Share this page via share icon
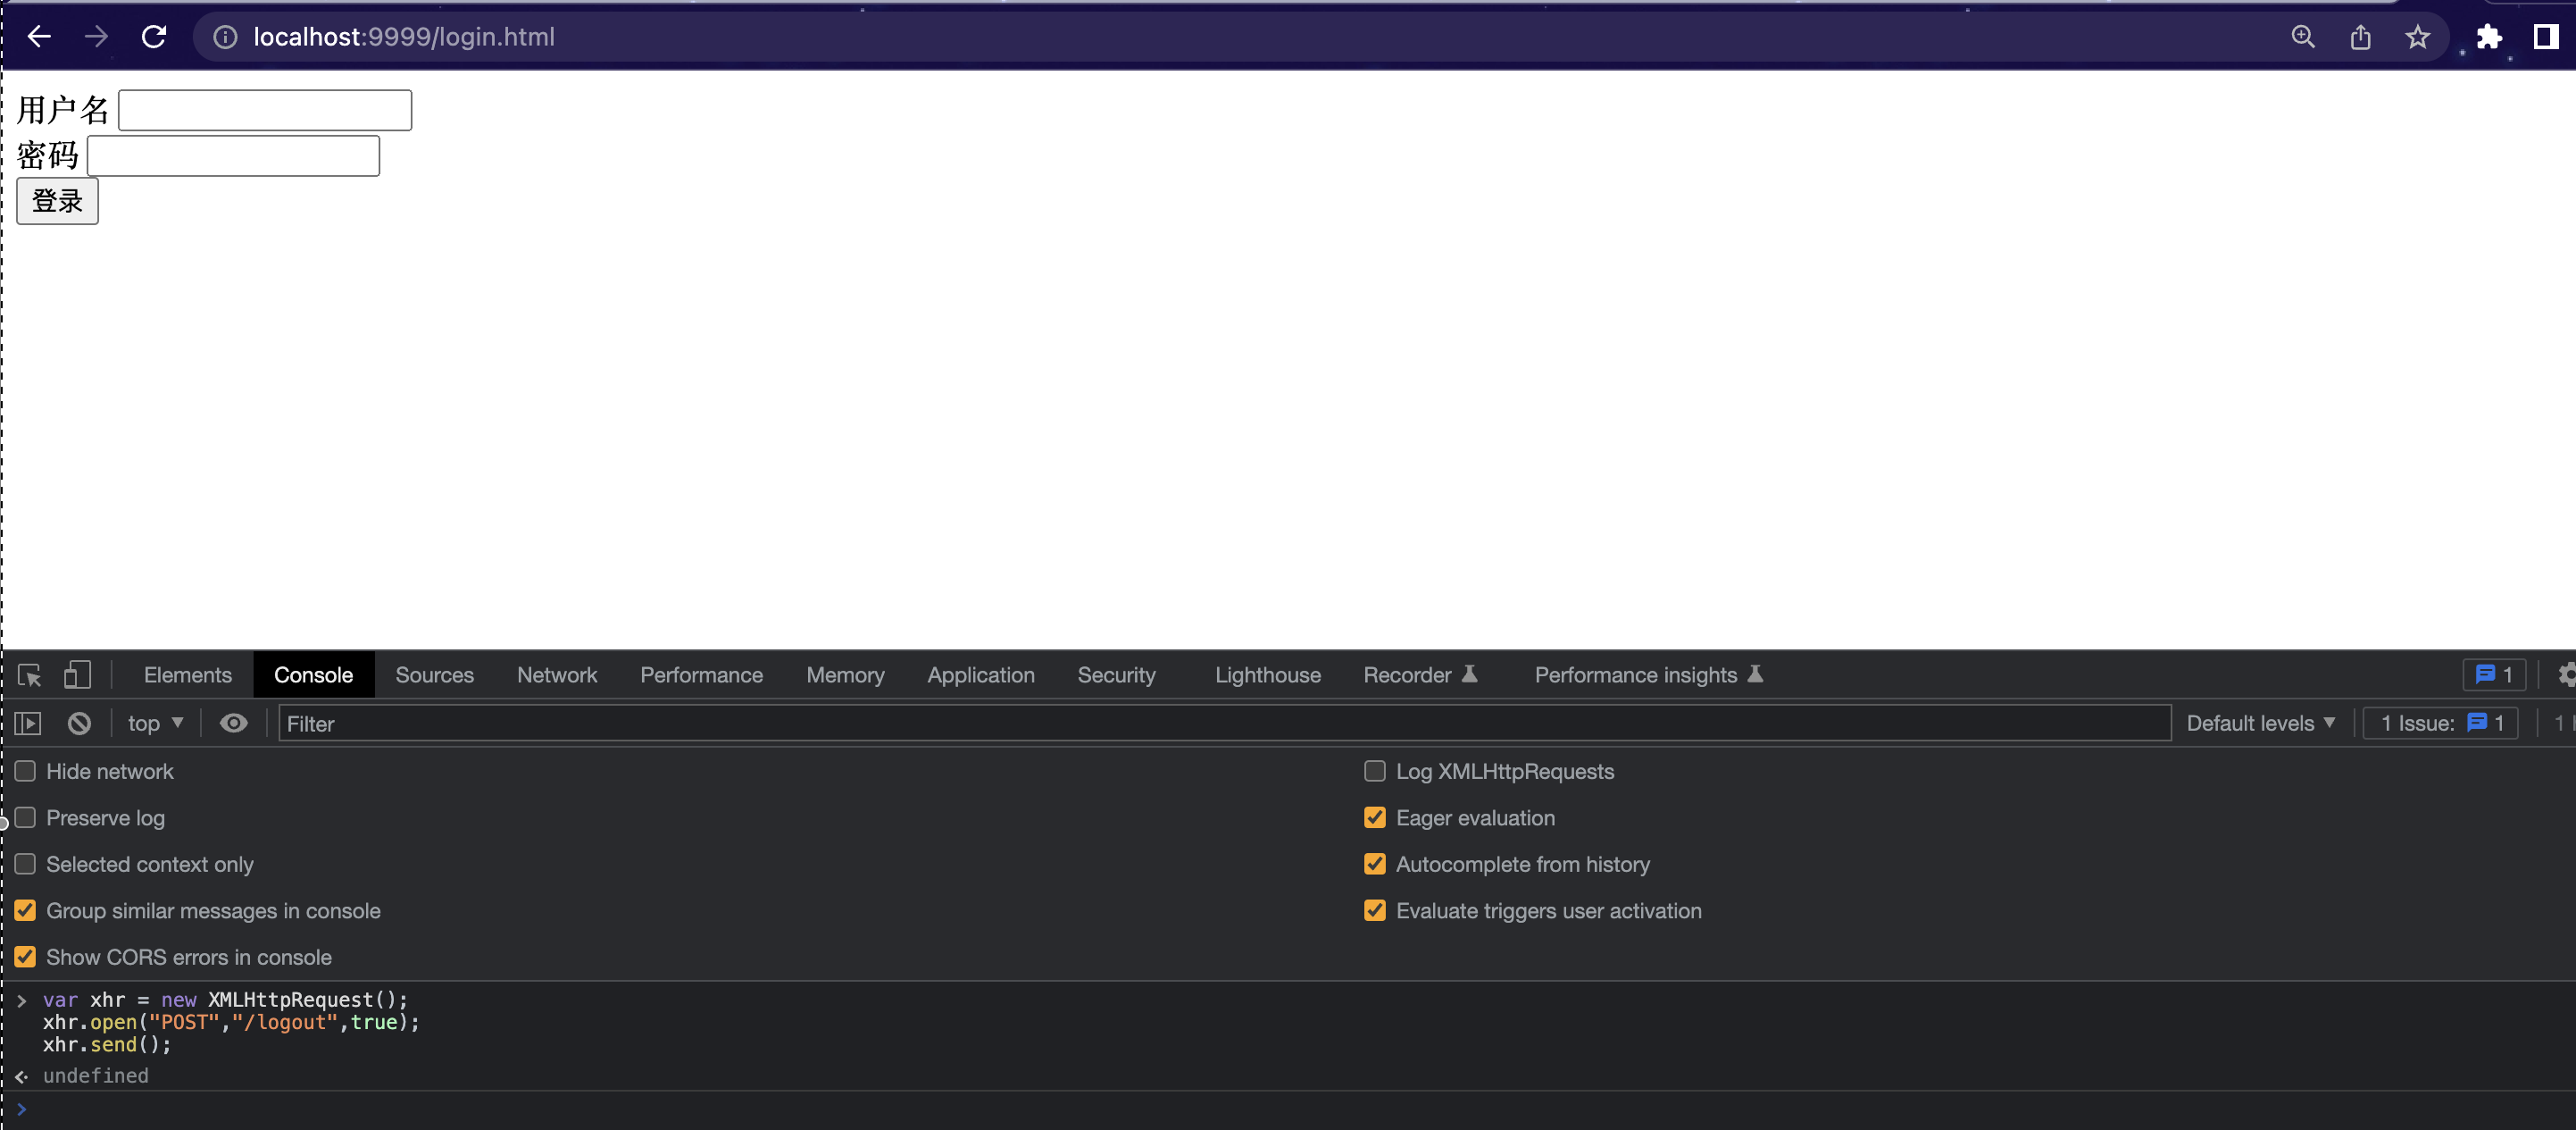The width and height of the screenshot is (2576, 1130). coord(2360,37)
